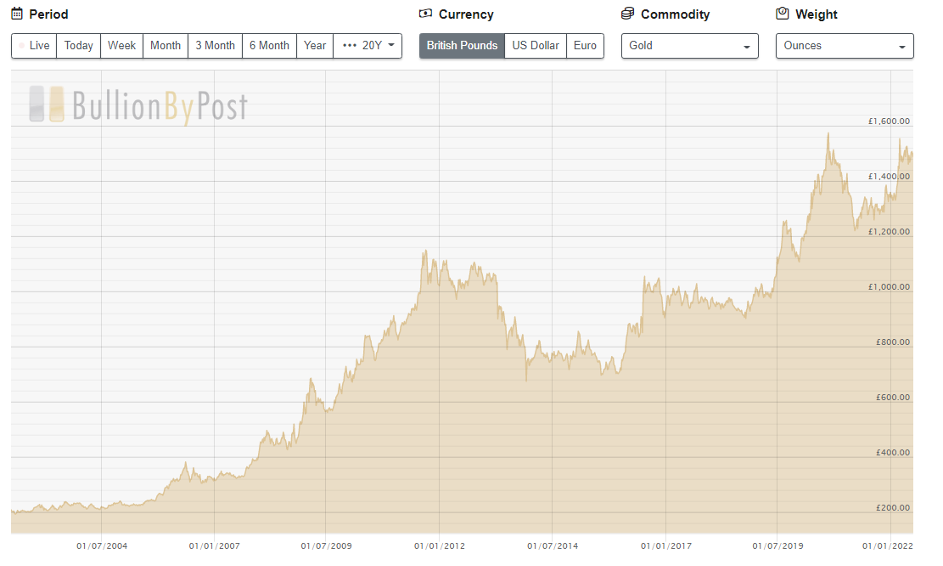Click the BullionByPost logo watermark

(138, 105)
